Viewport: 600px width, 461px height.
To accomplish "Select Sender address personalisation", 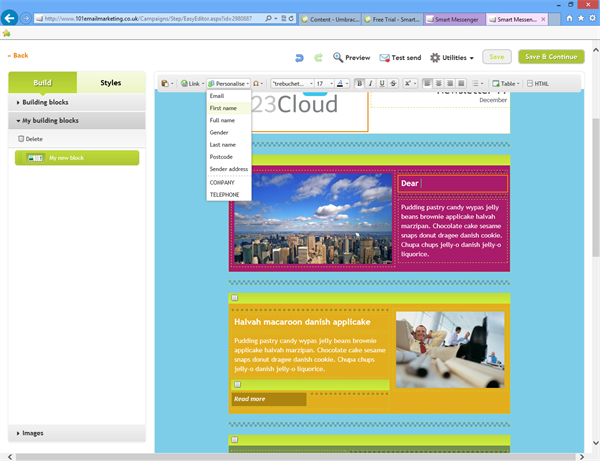I will coord(228,169).
